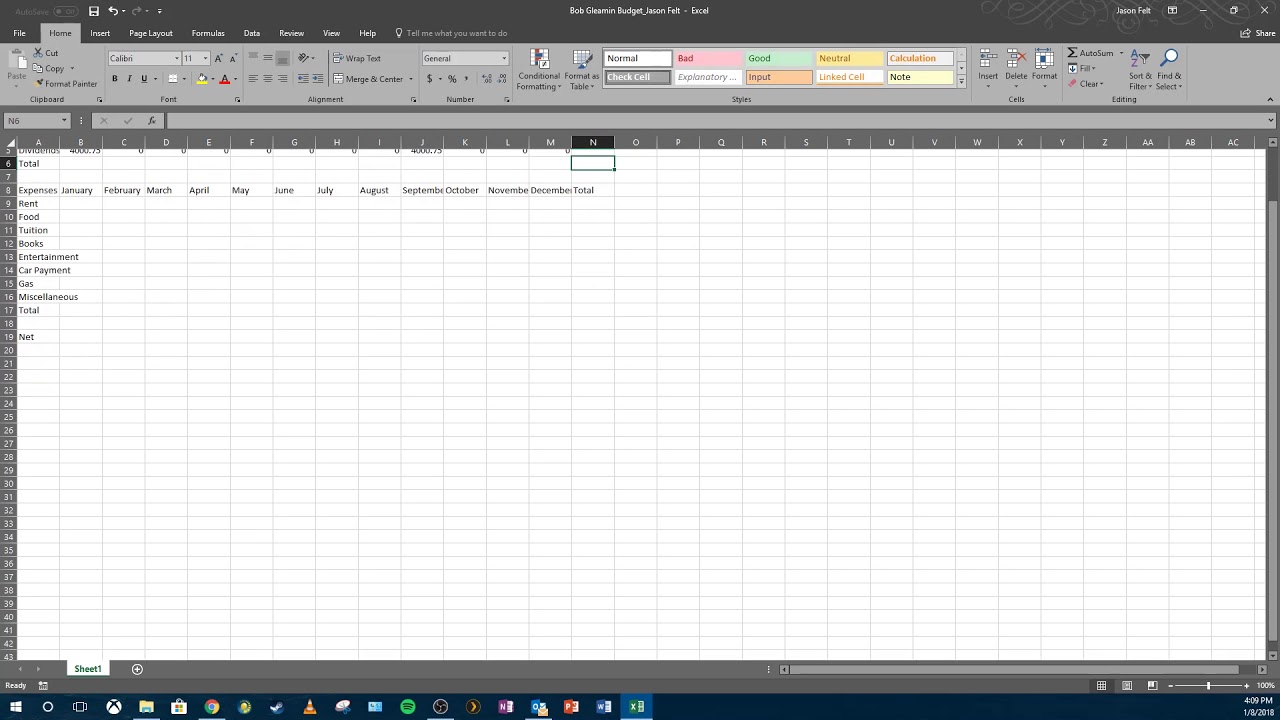This screenshot has width=1280, height=720.
Task: Apply percent style formatting
Action: click(452, 79)
